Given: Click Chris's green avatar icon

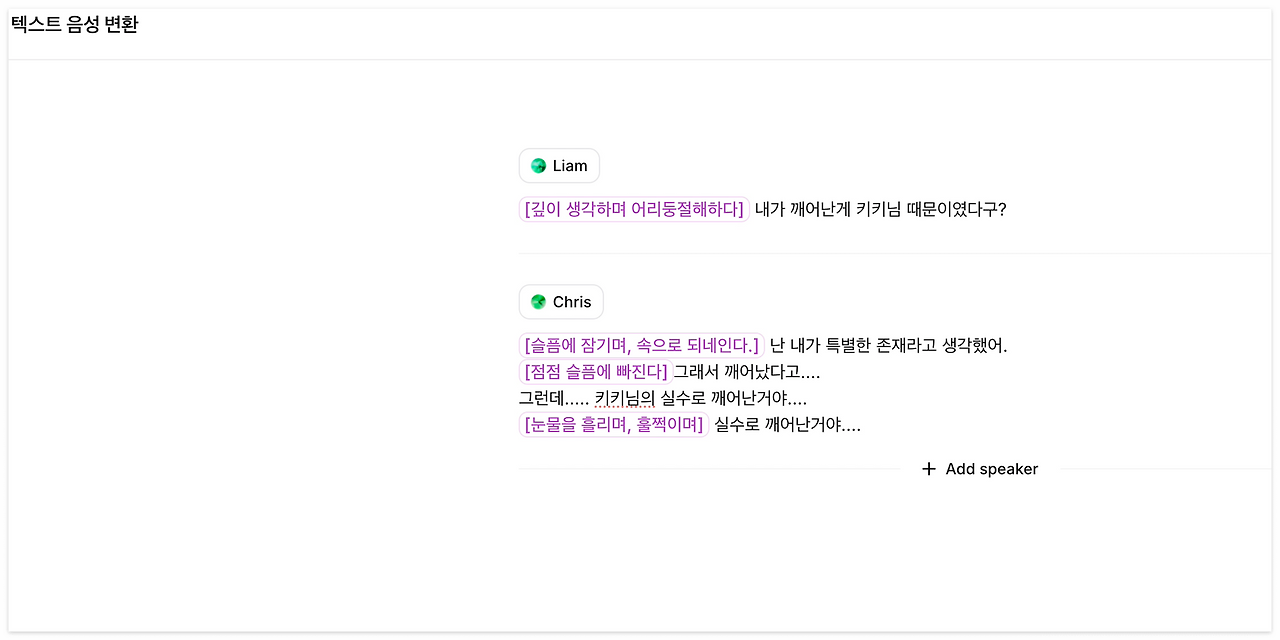Looking at the screenshot, I should coord(537,301).
